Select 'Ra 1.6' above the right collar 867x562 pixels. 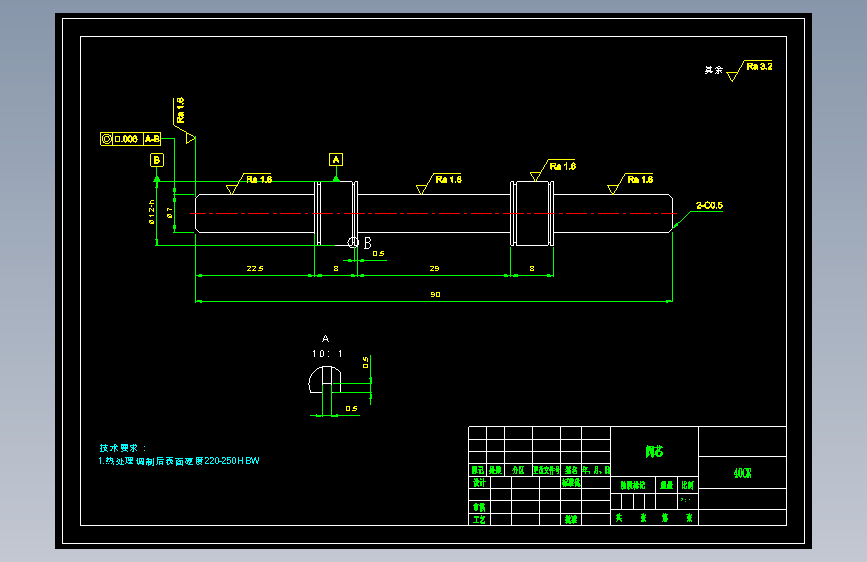point(562,166)
